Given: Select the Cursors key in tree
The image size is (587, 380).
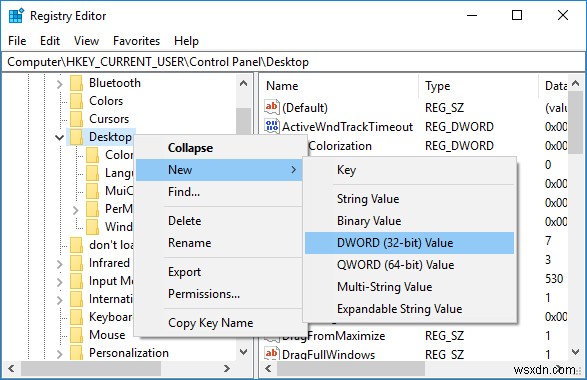Looking at the screenshot, I should pyautogui.click(x=109, y=119).
